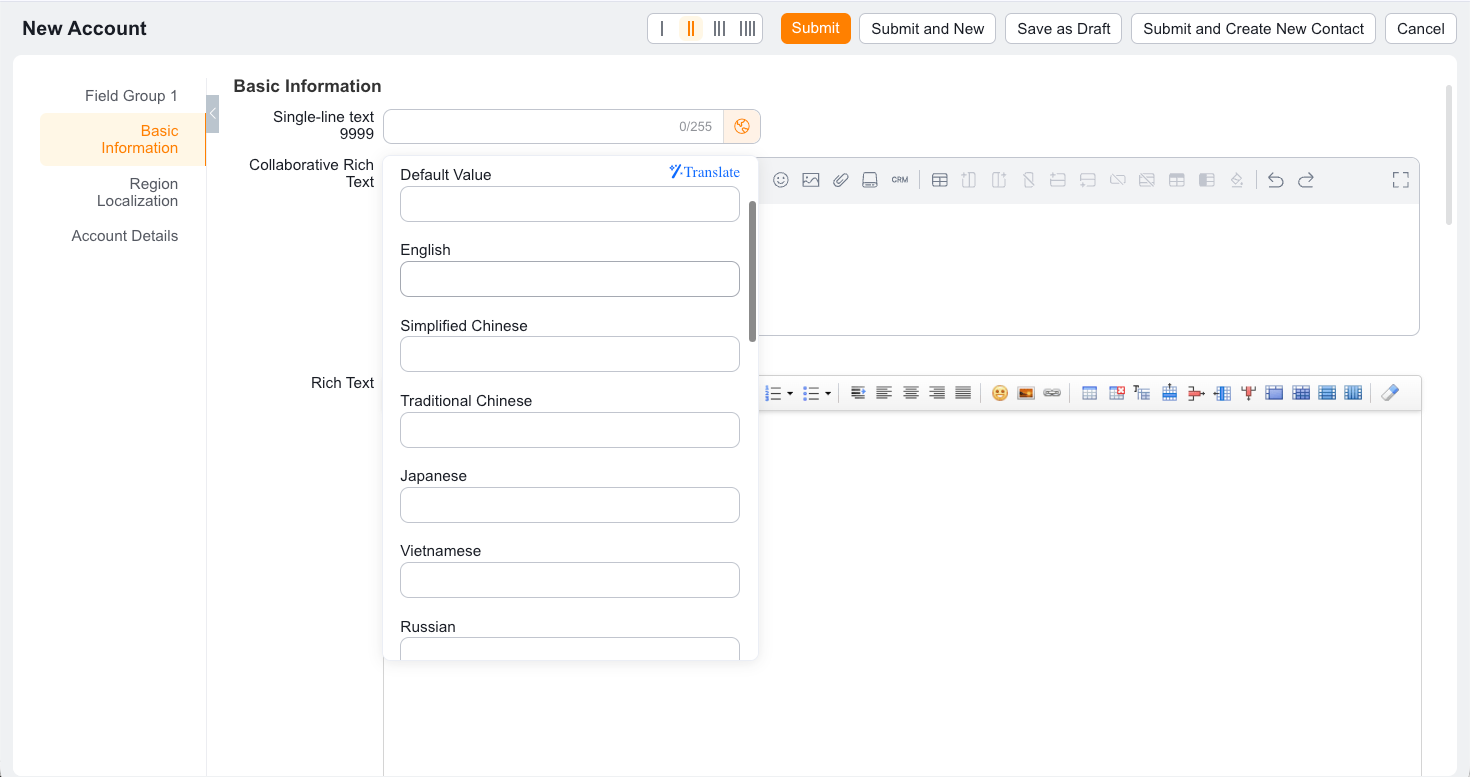Insert hyperlink chain icon in Rich Text toolbar
This screenshot has width=1470, height=777.
click(1052, 393)
